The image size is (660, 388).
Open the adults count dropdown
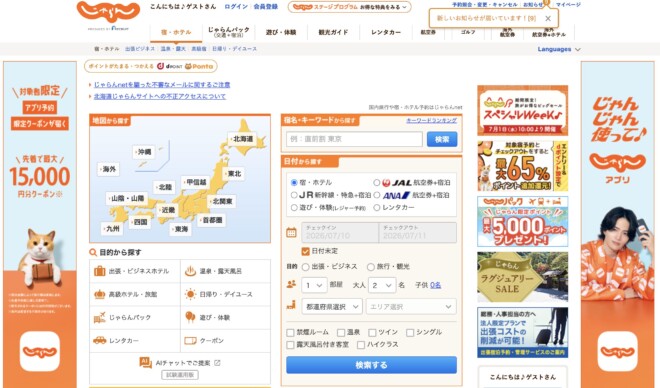pyautogui.click(x=382, y=285)
